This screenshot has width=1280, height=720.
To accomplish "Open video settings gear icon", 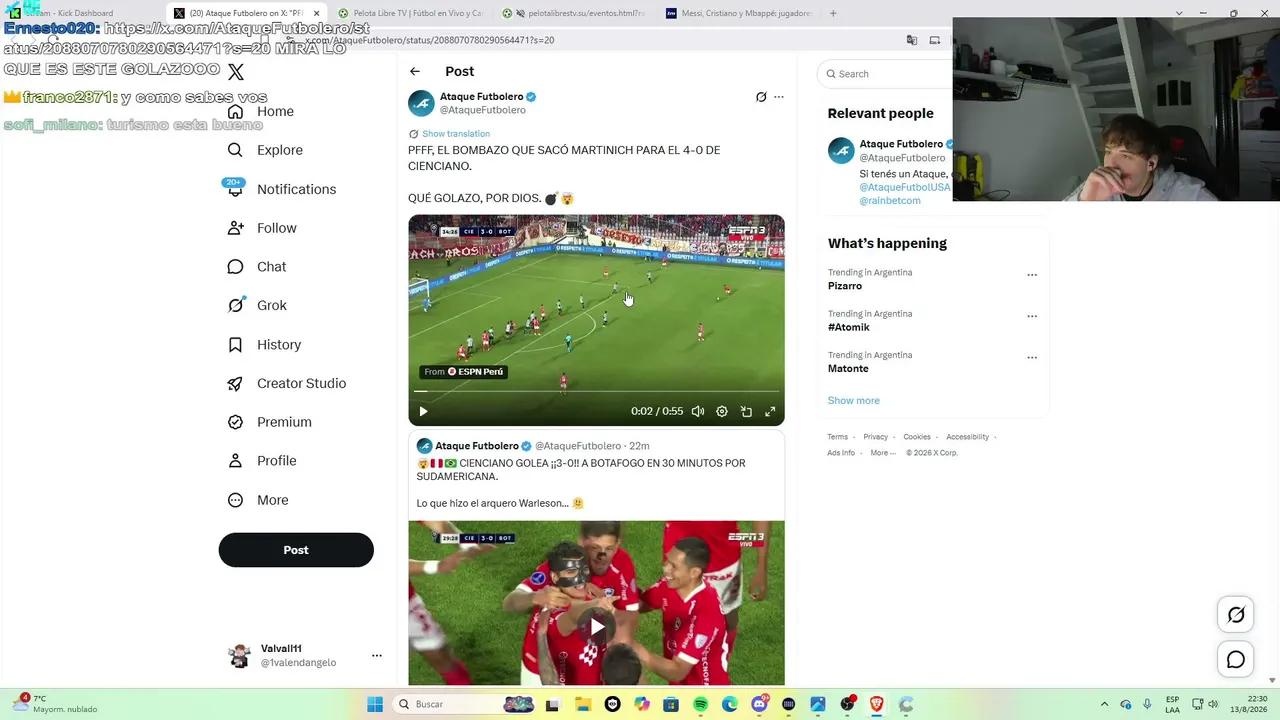I will [722, 411].
